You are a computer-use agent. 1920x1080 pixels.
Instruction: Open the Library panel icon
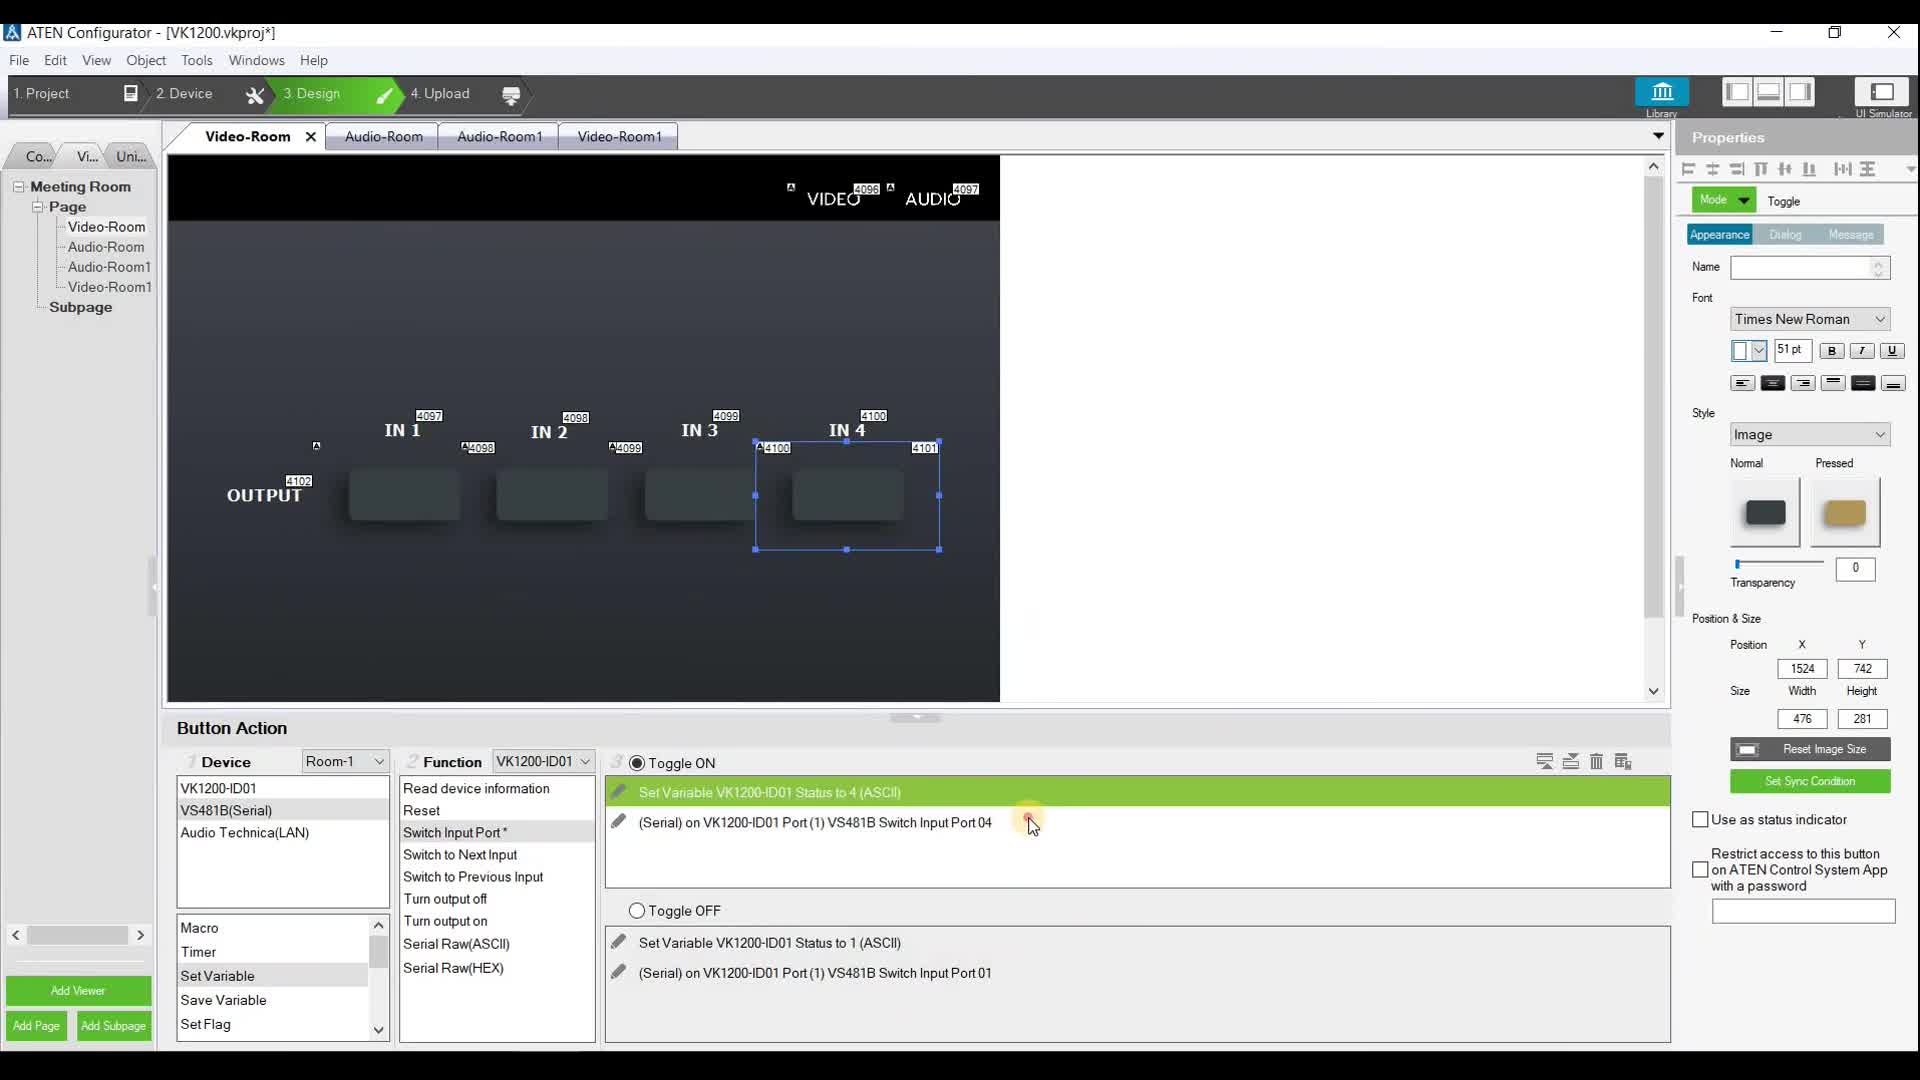[x=1661, y=92]
